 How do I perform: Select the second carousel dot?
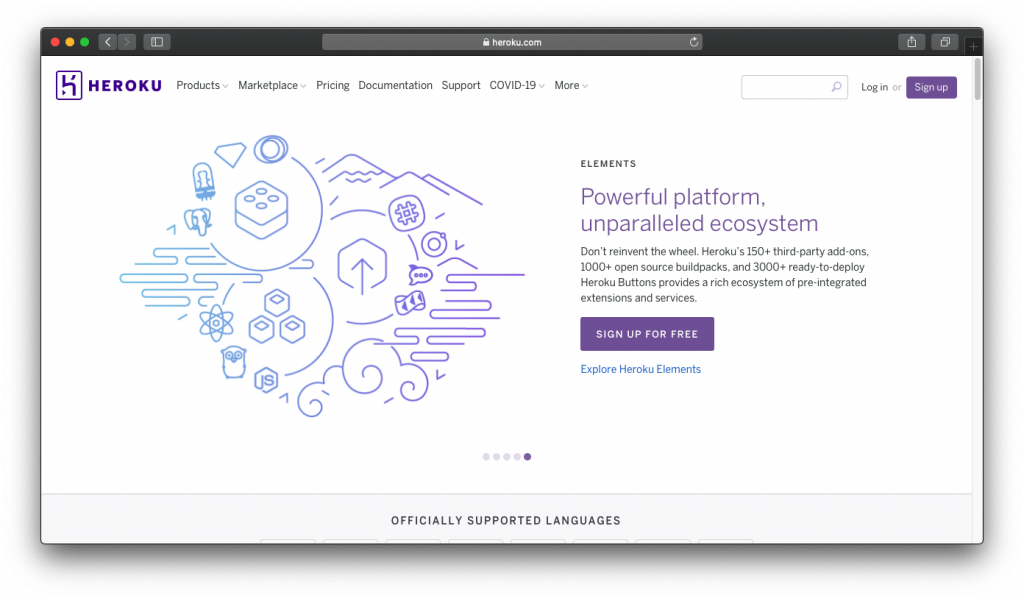496,456
